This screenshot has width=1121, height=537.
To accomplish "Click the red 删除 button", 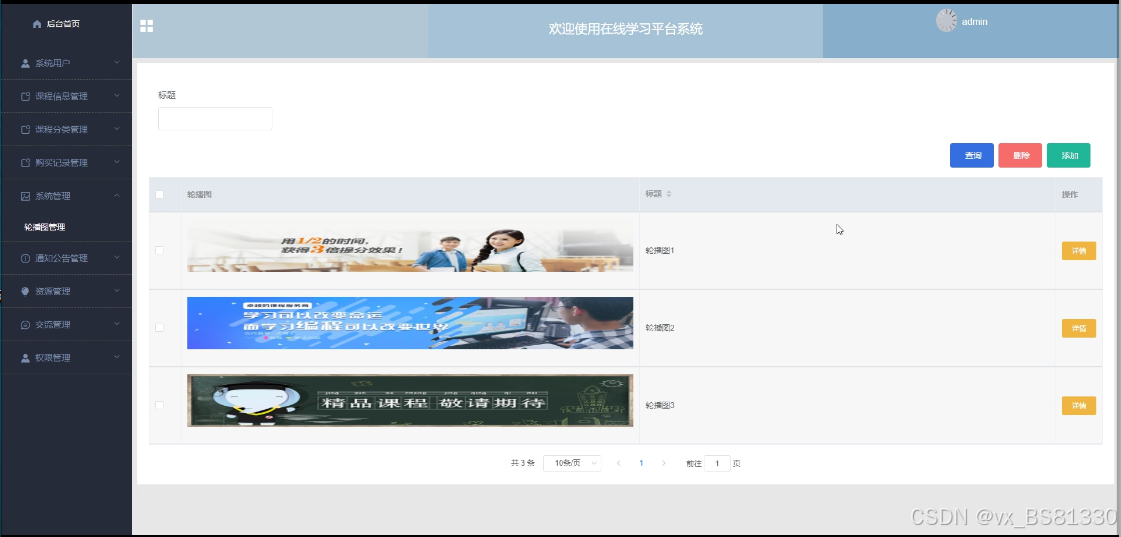I will 1020,155.
